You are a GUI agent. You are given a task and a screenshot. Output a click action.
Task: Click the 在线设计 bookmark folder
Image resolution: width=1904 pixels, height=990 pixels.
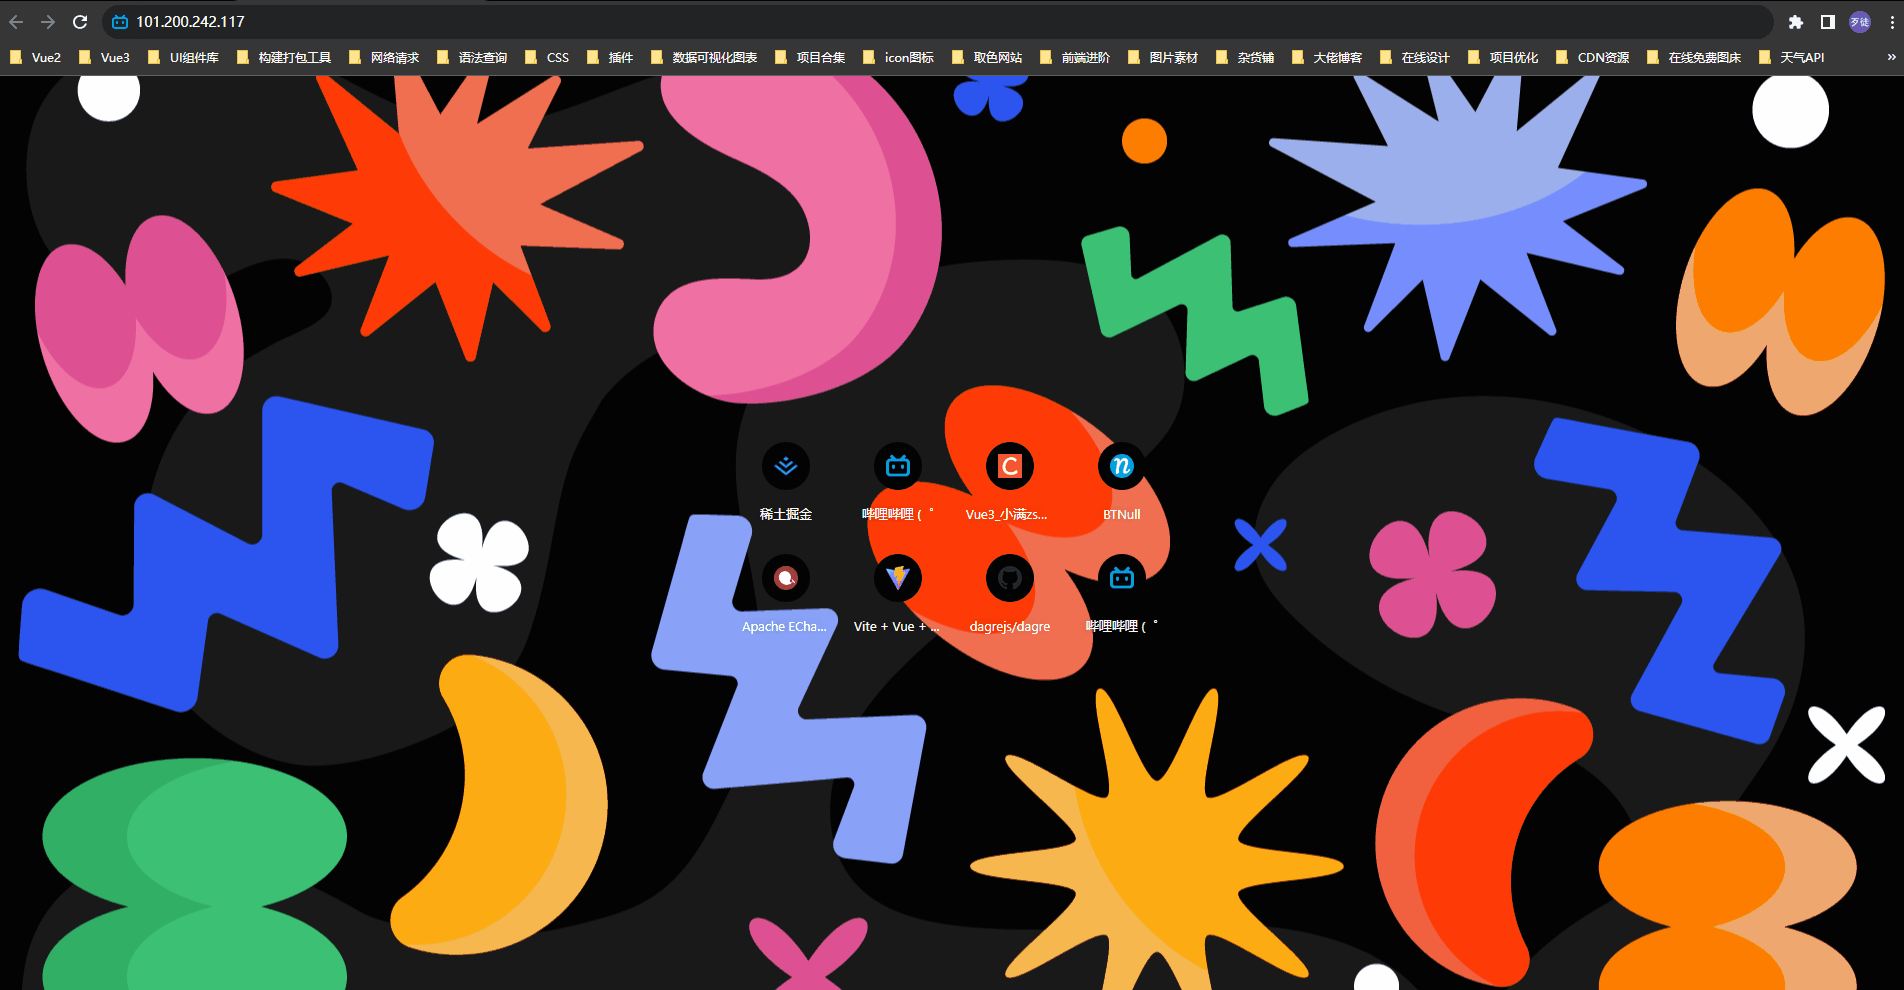[x=1415, y=57]
